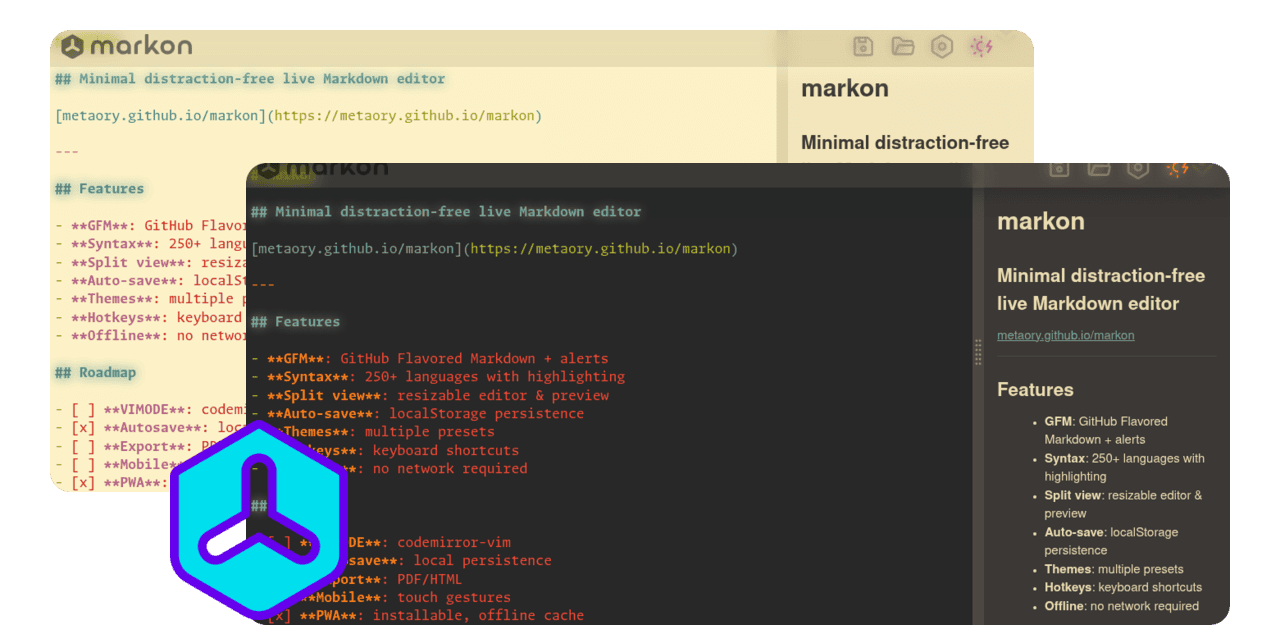The width and height of the screenshot is (1280, 640).
Task: Click the '[ ] **VIMODE**' line in light editor
Action: (x=151, y=410)
